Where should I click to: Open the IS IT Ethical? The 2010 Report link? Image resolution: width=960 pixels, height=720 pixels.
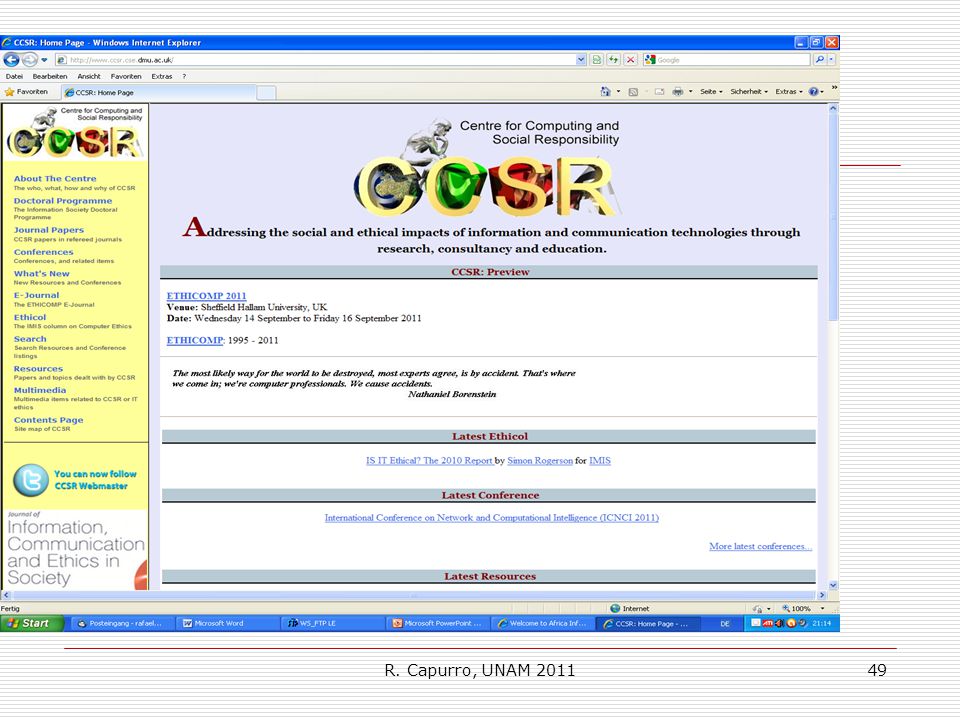[430, 460]
